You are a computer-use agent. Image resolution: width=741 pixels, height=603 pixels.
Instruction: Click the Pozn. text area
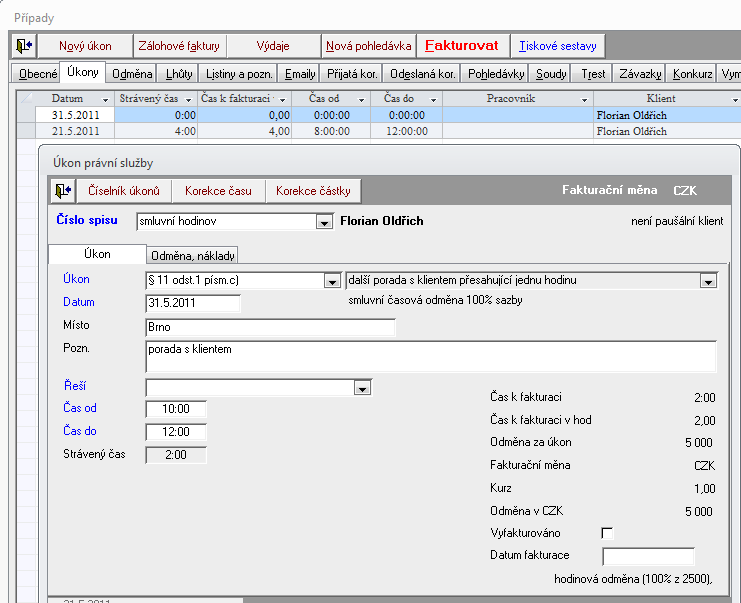(x=431, y=357)
